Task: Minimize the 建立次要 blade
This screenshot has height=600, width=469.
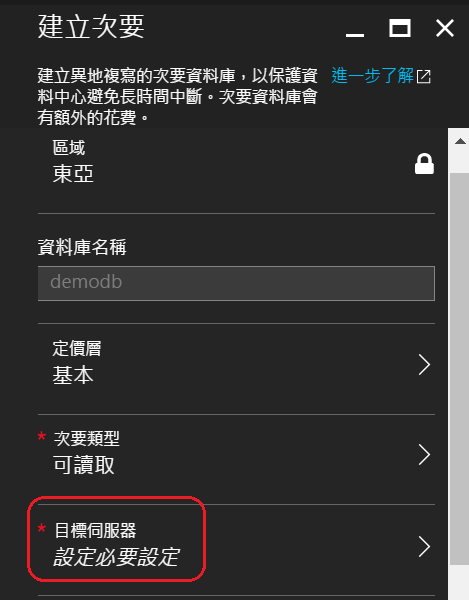Action: 355,35
